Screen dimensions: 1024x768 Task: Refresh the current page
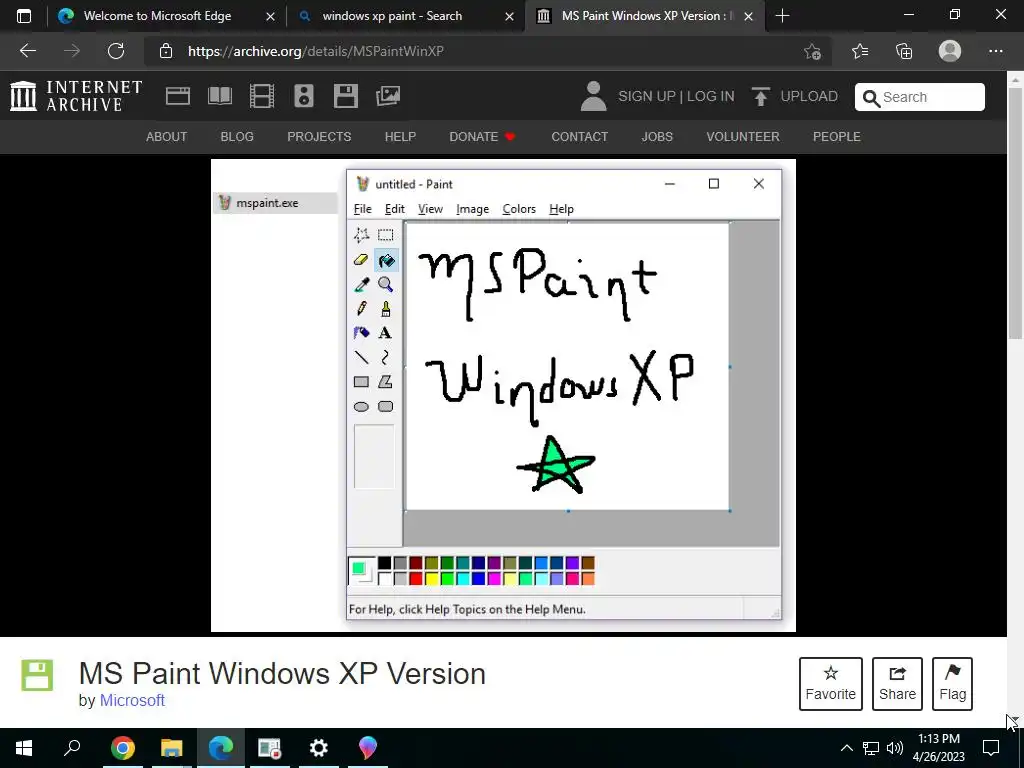point(116,51)
